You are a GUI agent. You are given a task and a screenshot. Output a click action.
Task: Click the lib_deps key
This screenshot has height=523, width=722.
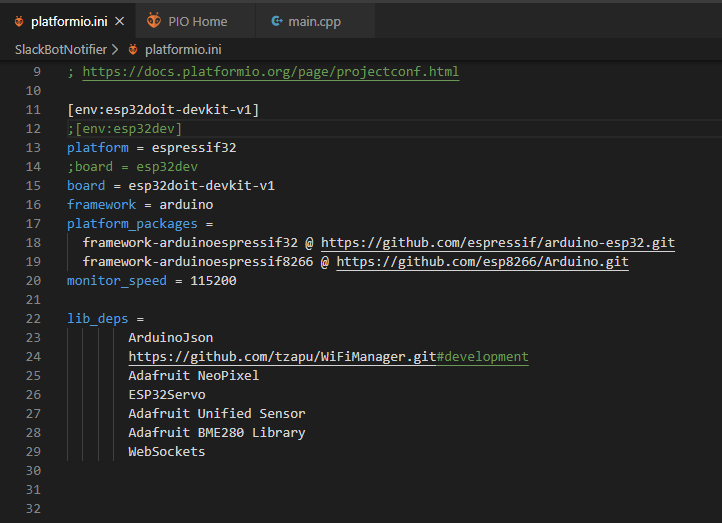98,319
